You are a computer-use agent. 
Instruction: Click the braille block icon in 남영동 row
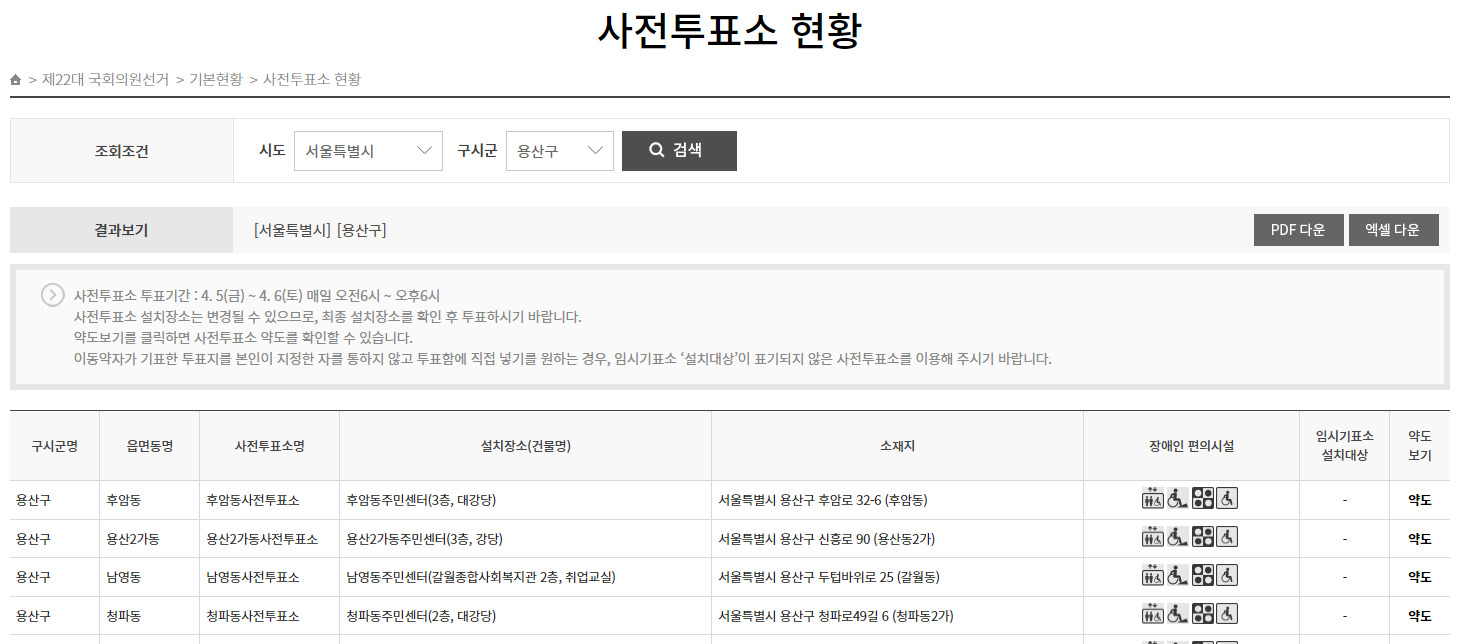[1202, 576]
